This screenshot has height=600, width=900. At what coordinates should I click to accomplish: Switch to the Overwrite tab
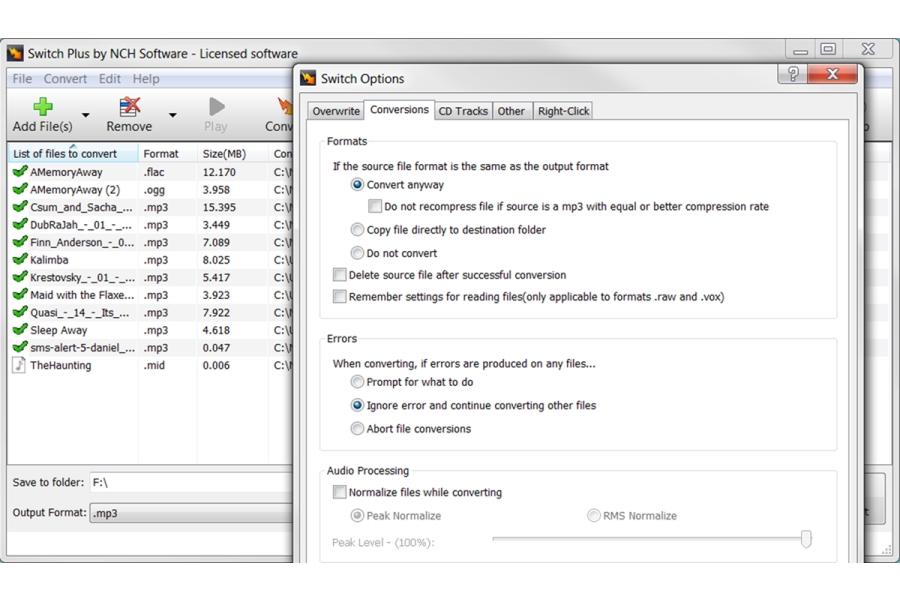pos(336,111)
